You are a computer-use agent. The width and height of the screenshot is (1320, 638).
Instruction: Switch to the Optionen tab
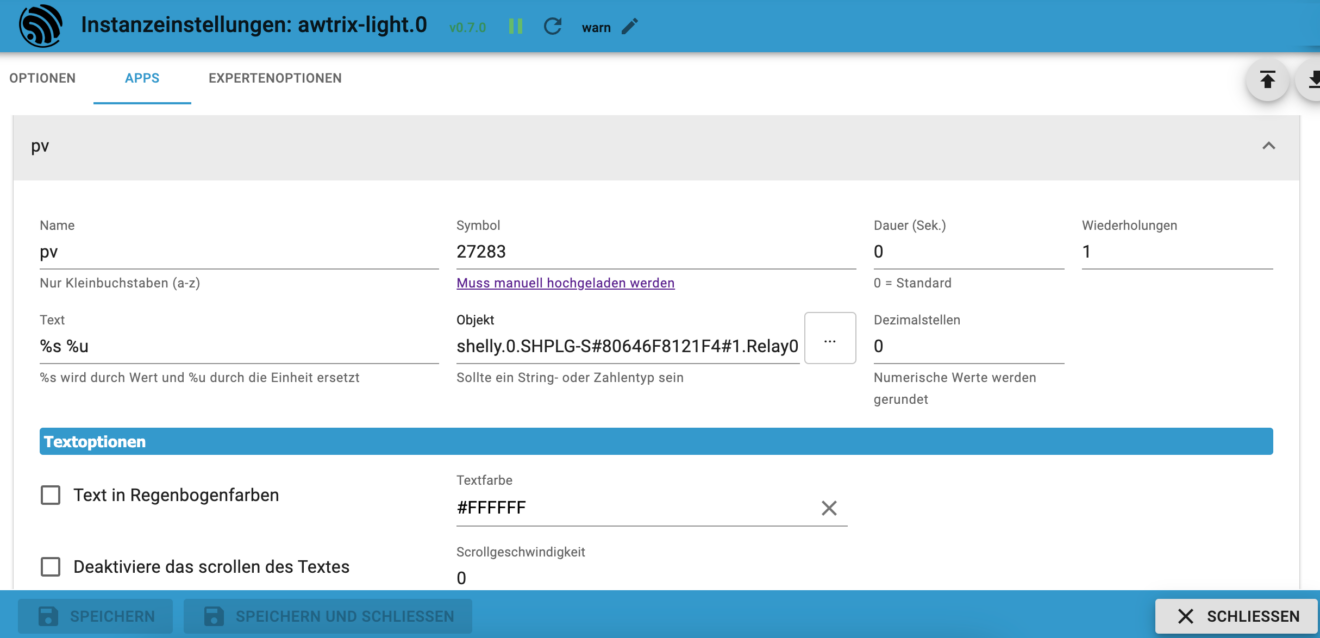(x=42, y=78)
